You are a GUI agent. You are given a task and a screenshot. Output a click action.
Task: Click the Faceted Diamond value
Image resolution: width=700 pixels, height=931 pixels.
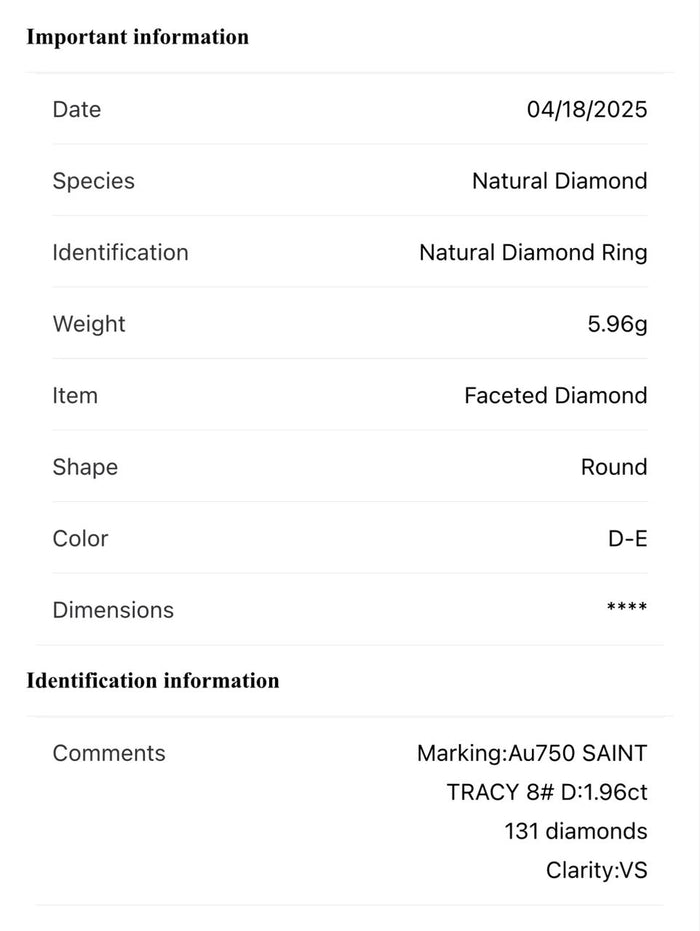(555, 396)
